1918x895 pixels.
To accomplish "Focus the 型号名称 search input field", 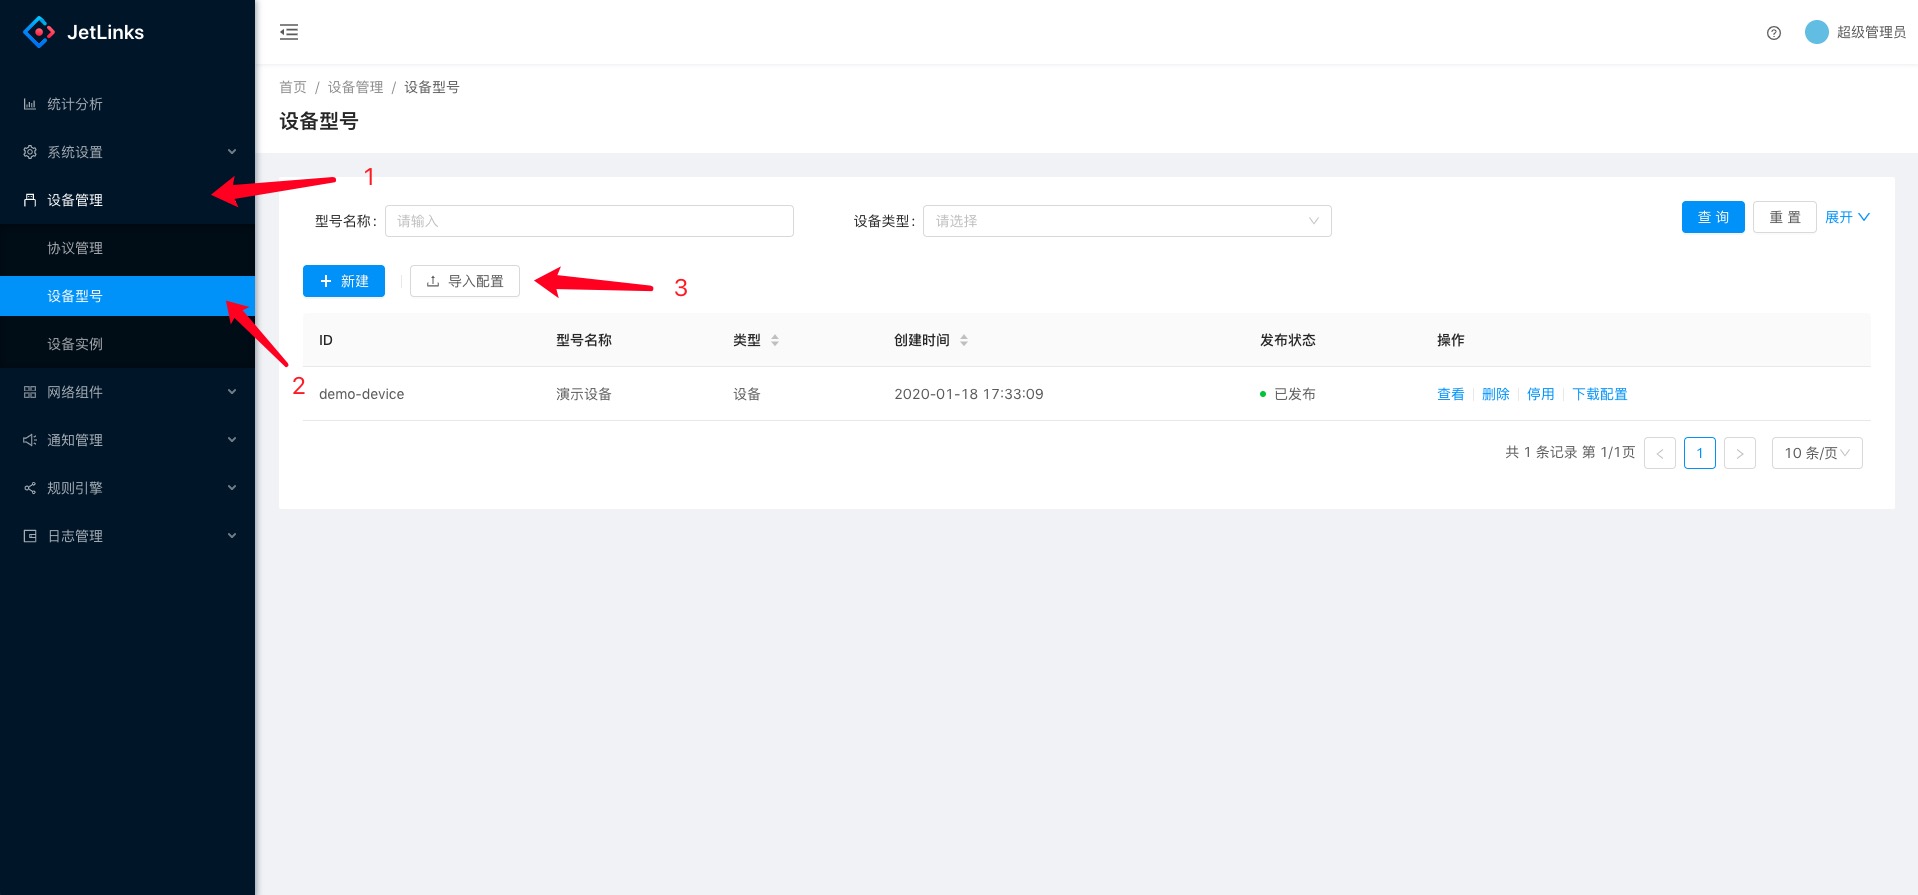I will click(589, 221).
